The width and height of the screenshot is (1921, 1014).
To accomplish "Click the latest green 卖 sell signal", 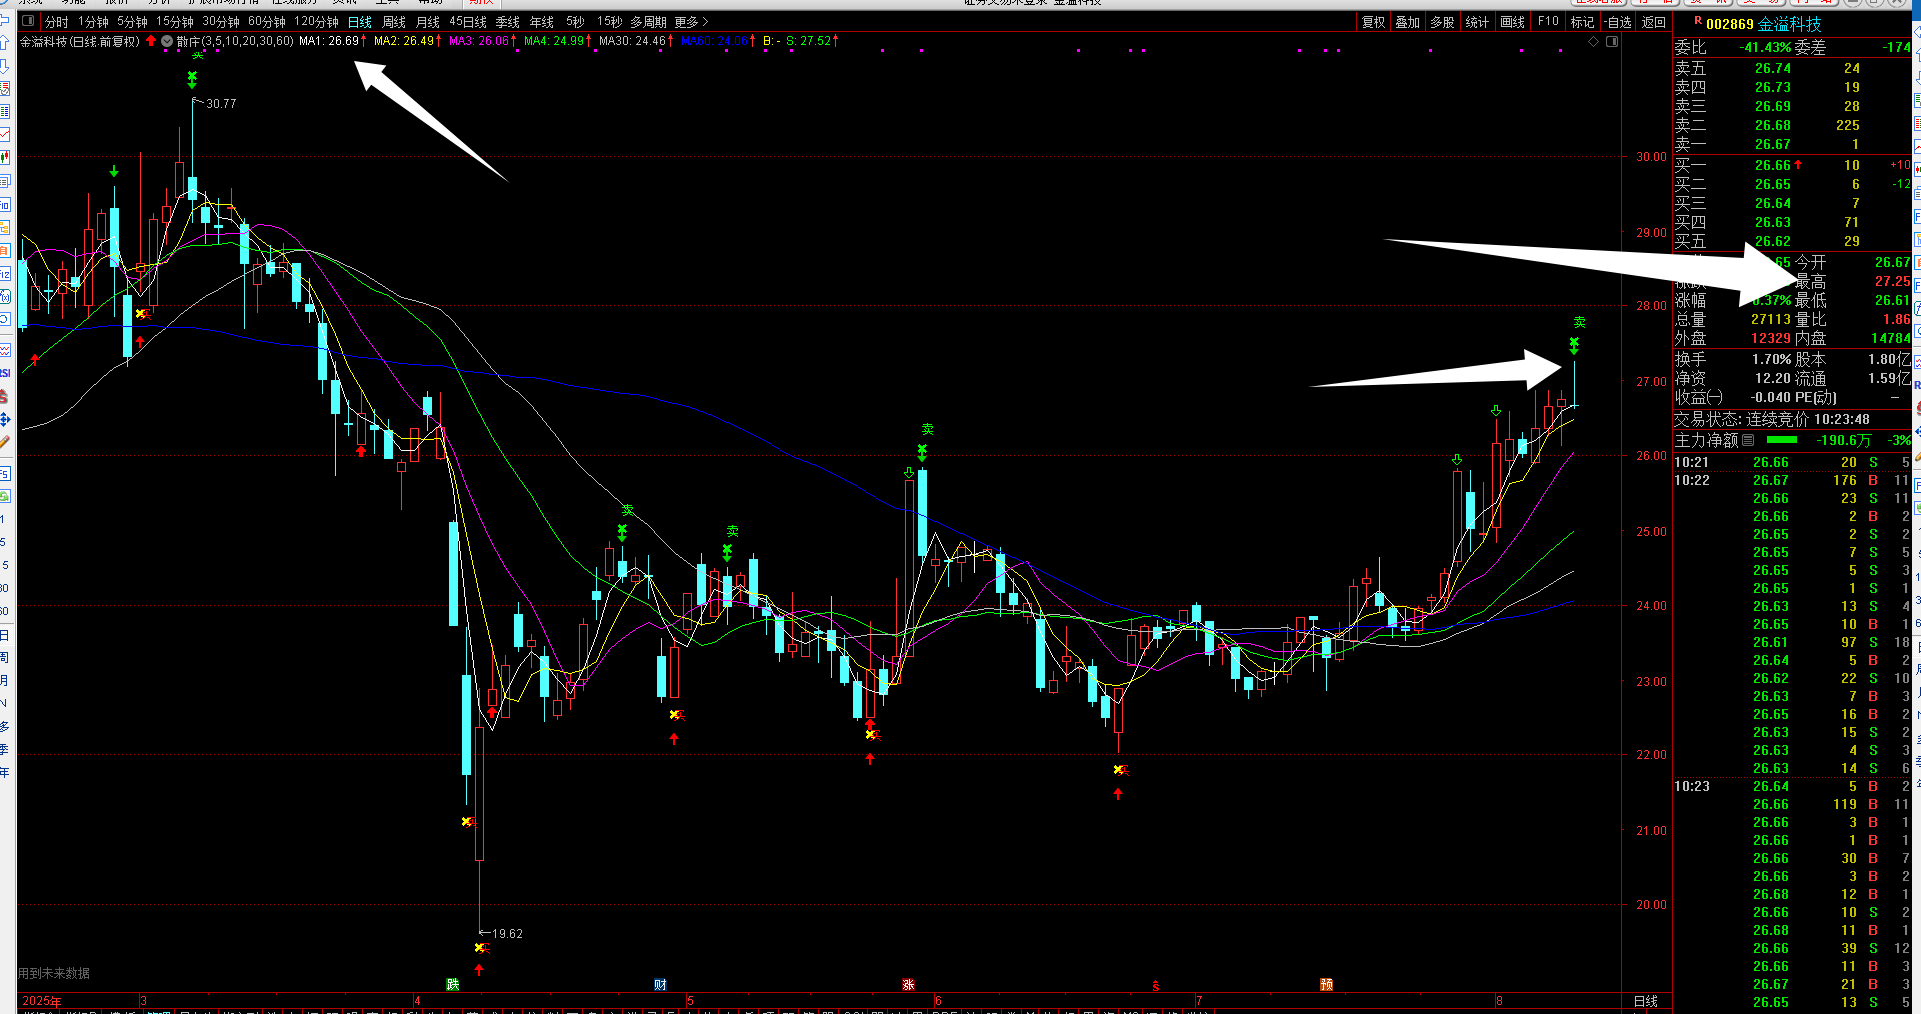I will click(x=1579, y=322).
